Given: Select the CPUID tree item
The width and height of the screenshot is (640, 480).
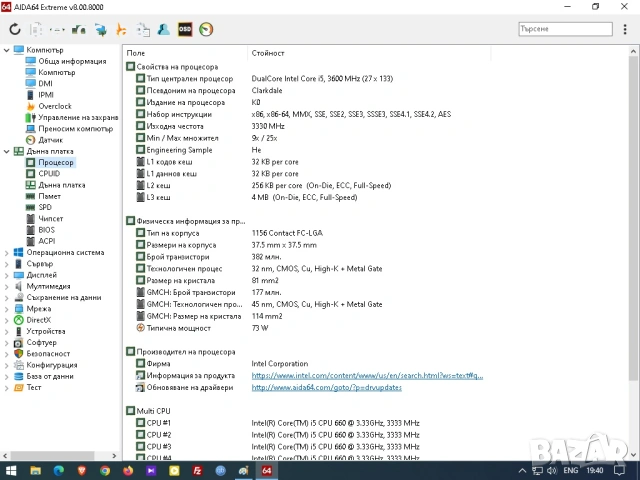Looking at the screenshot, I should click(49, 173).
